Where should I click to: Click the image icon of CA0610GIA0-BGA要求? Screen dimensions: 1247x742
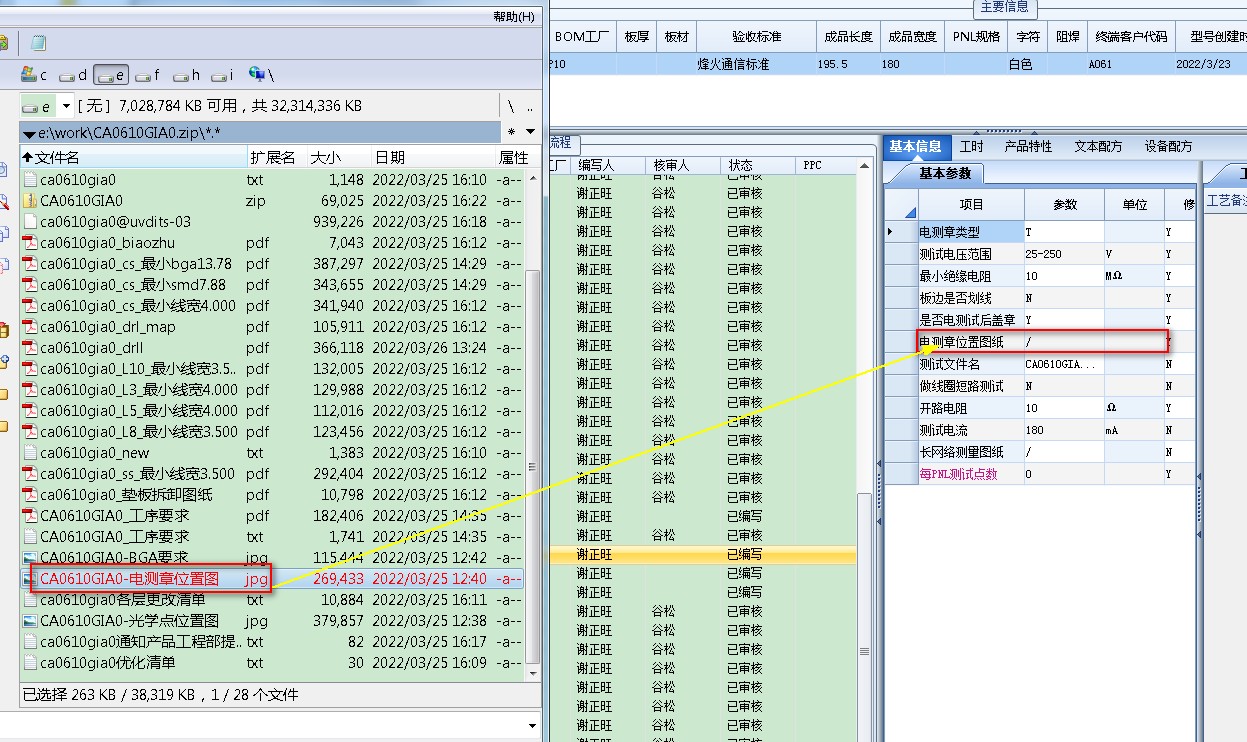[x=30, y=558]
